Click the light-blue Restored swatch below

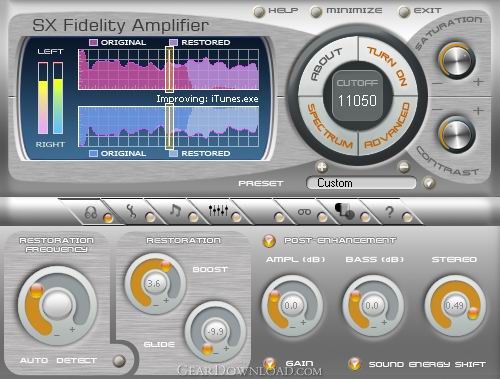point(173,153)
